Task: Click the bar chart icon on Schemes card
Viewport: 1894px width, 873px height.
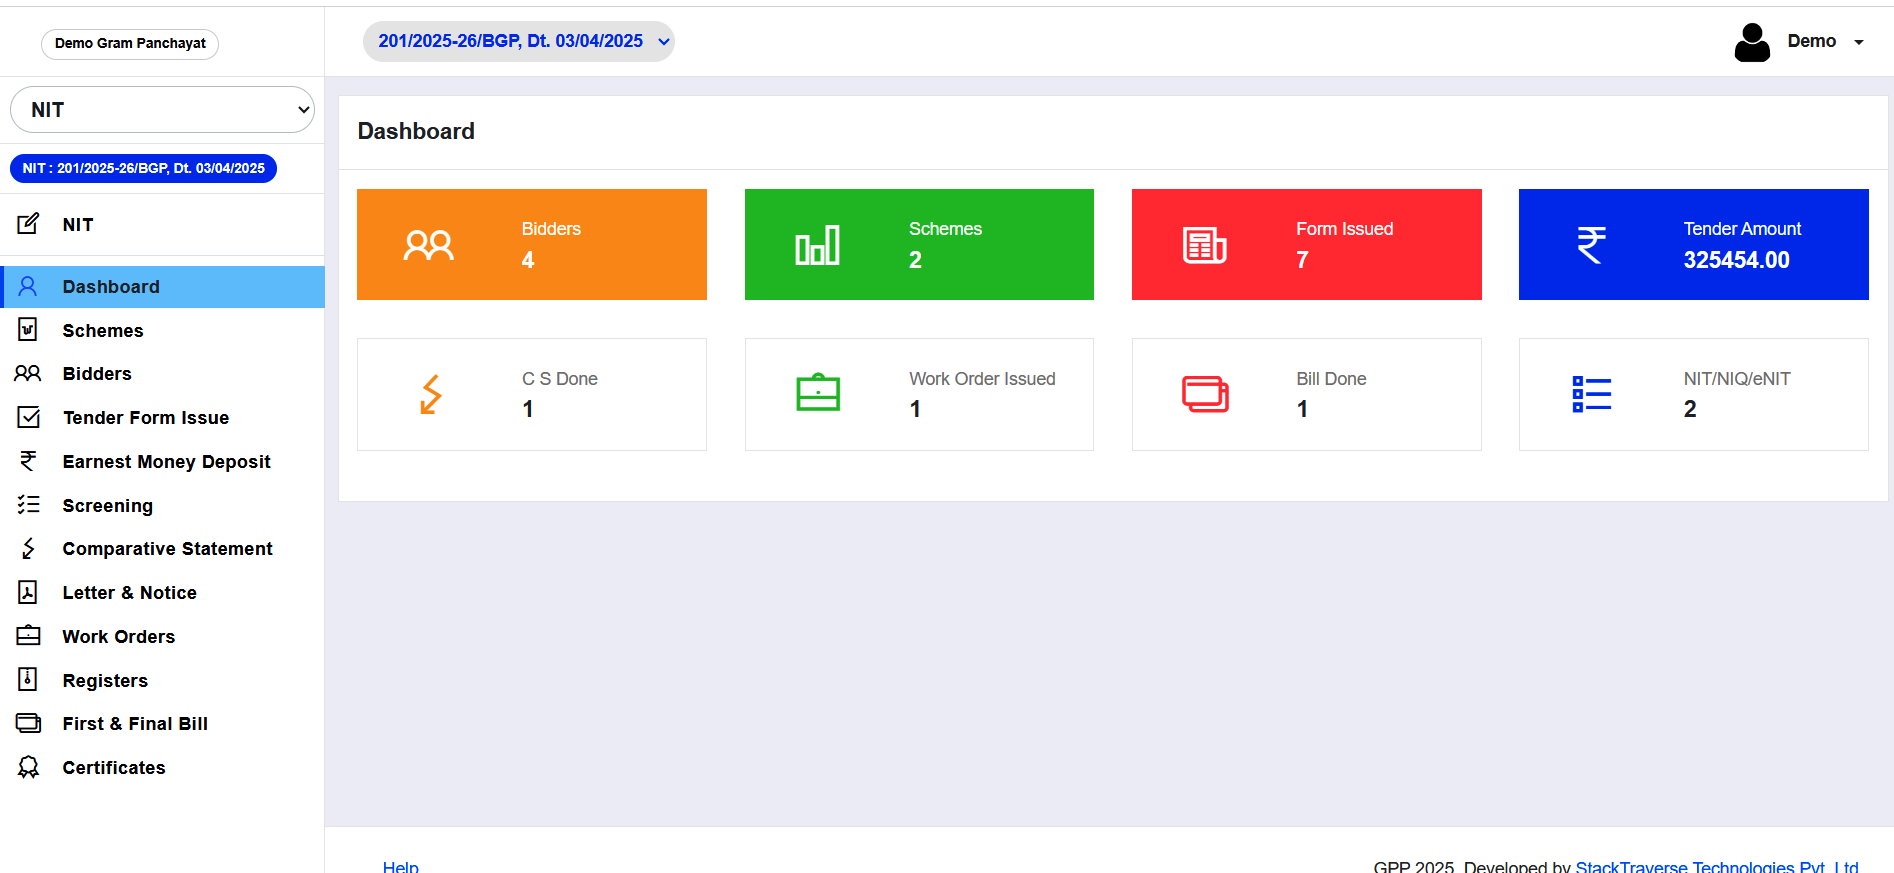Action: point(817,245)
